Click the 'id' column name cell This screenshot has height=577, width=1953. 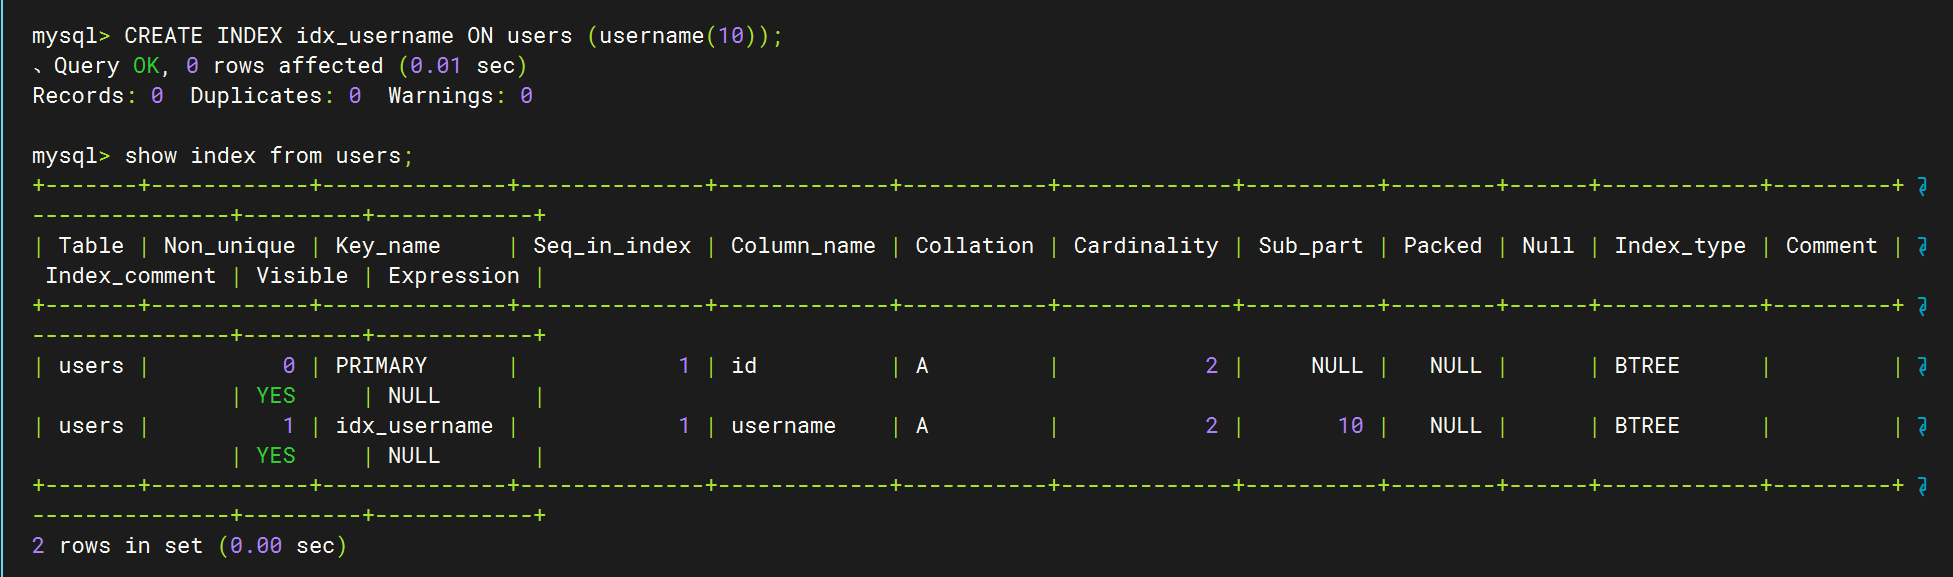[x=744, y=366]
